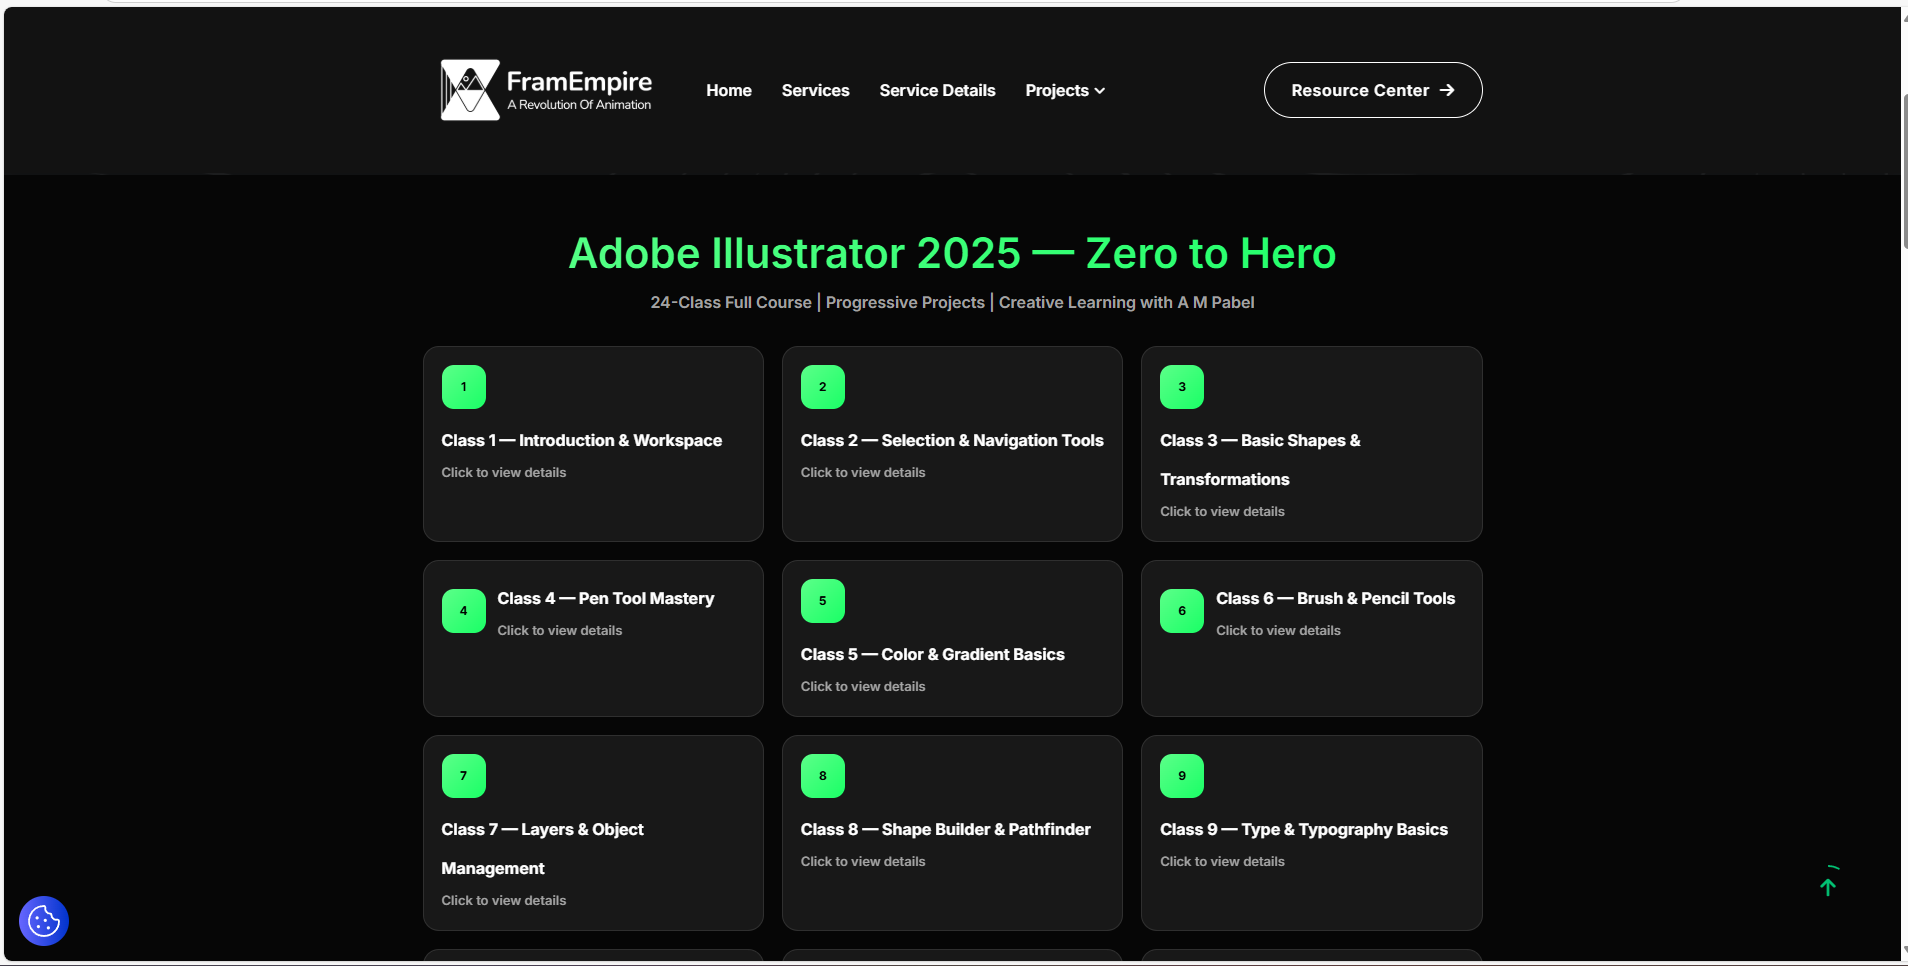The height and width of the screenshot is (966, 1908).
Task: Click the green number 6 badge
Action: tap(1182, 611)
